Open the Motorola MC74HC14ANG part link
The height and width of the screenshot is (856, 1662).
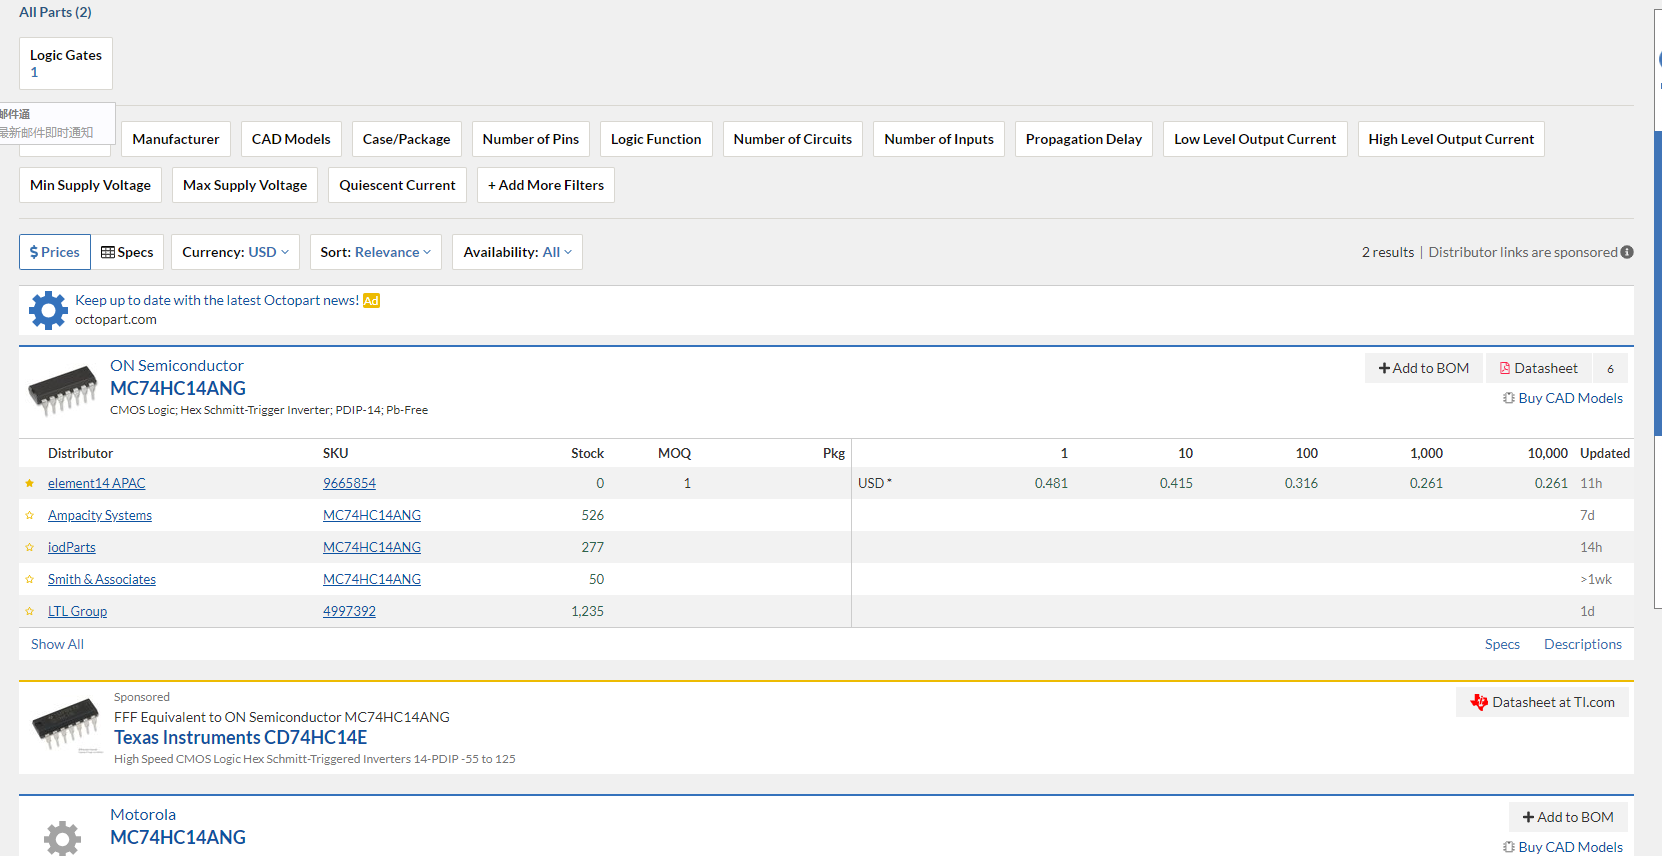pyautogui.click(x=178, y=837)
